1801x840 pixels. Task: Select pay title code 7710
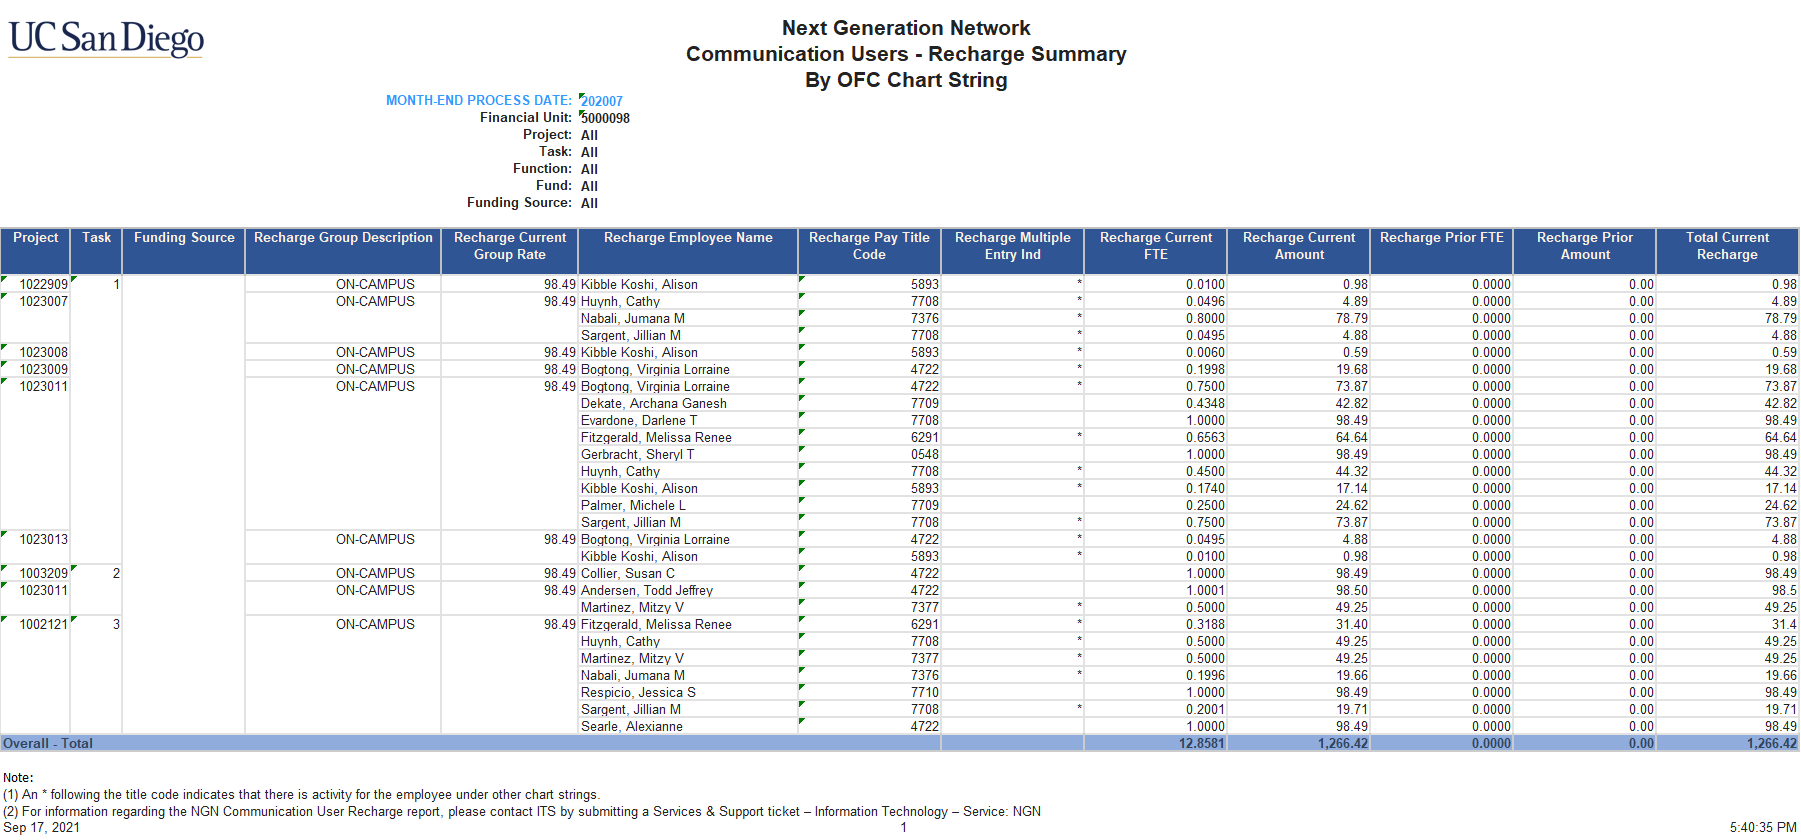point(924,693)
